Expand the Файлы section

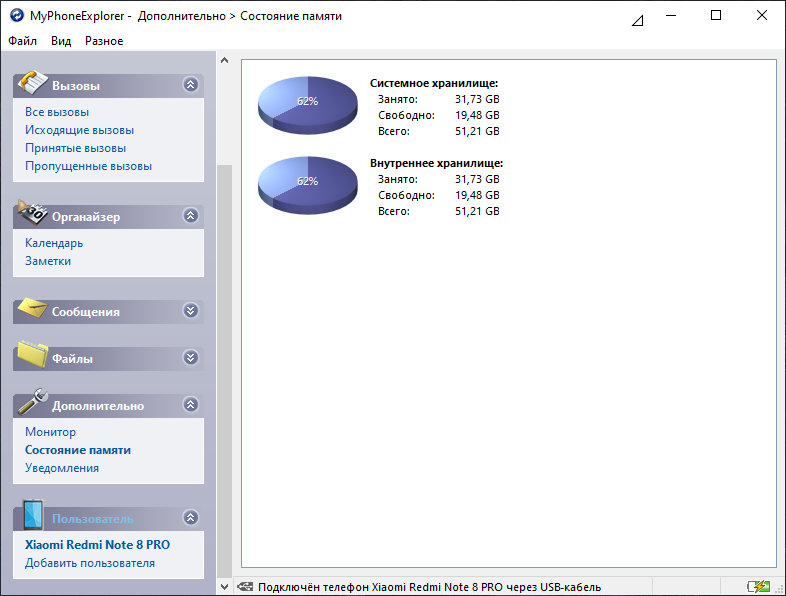(190, 358)
